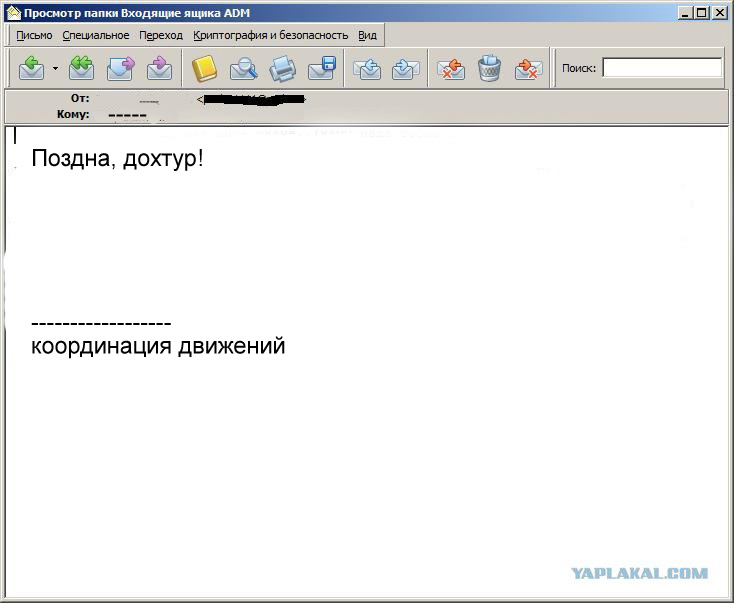Viewport: 734px width, 603px height.
Task: Click the От: header label
Action: pos(80,98)
